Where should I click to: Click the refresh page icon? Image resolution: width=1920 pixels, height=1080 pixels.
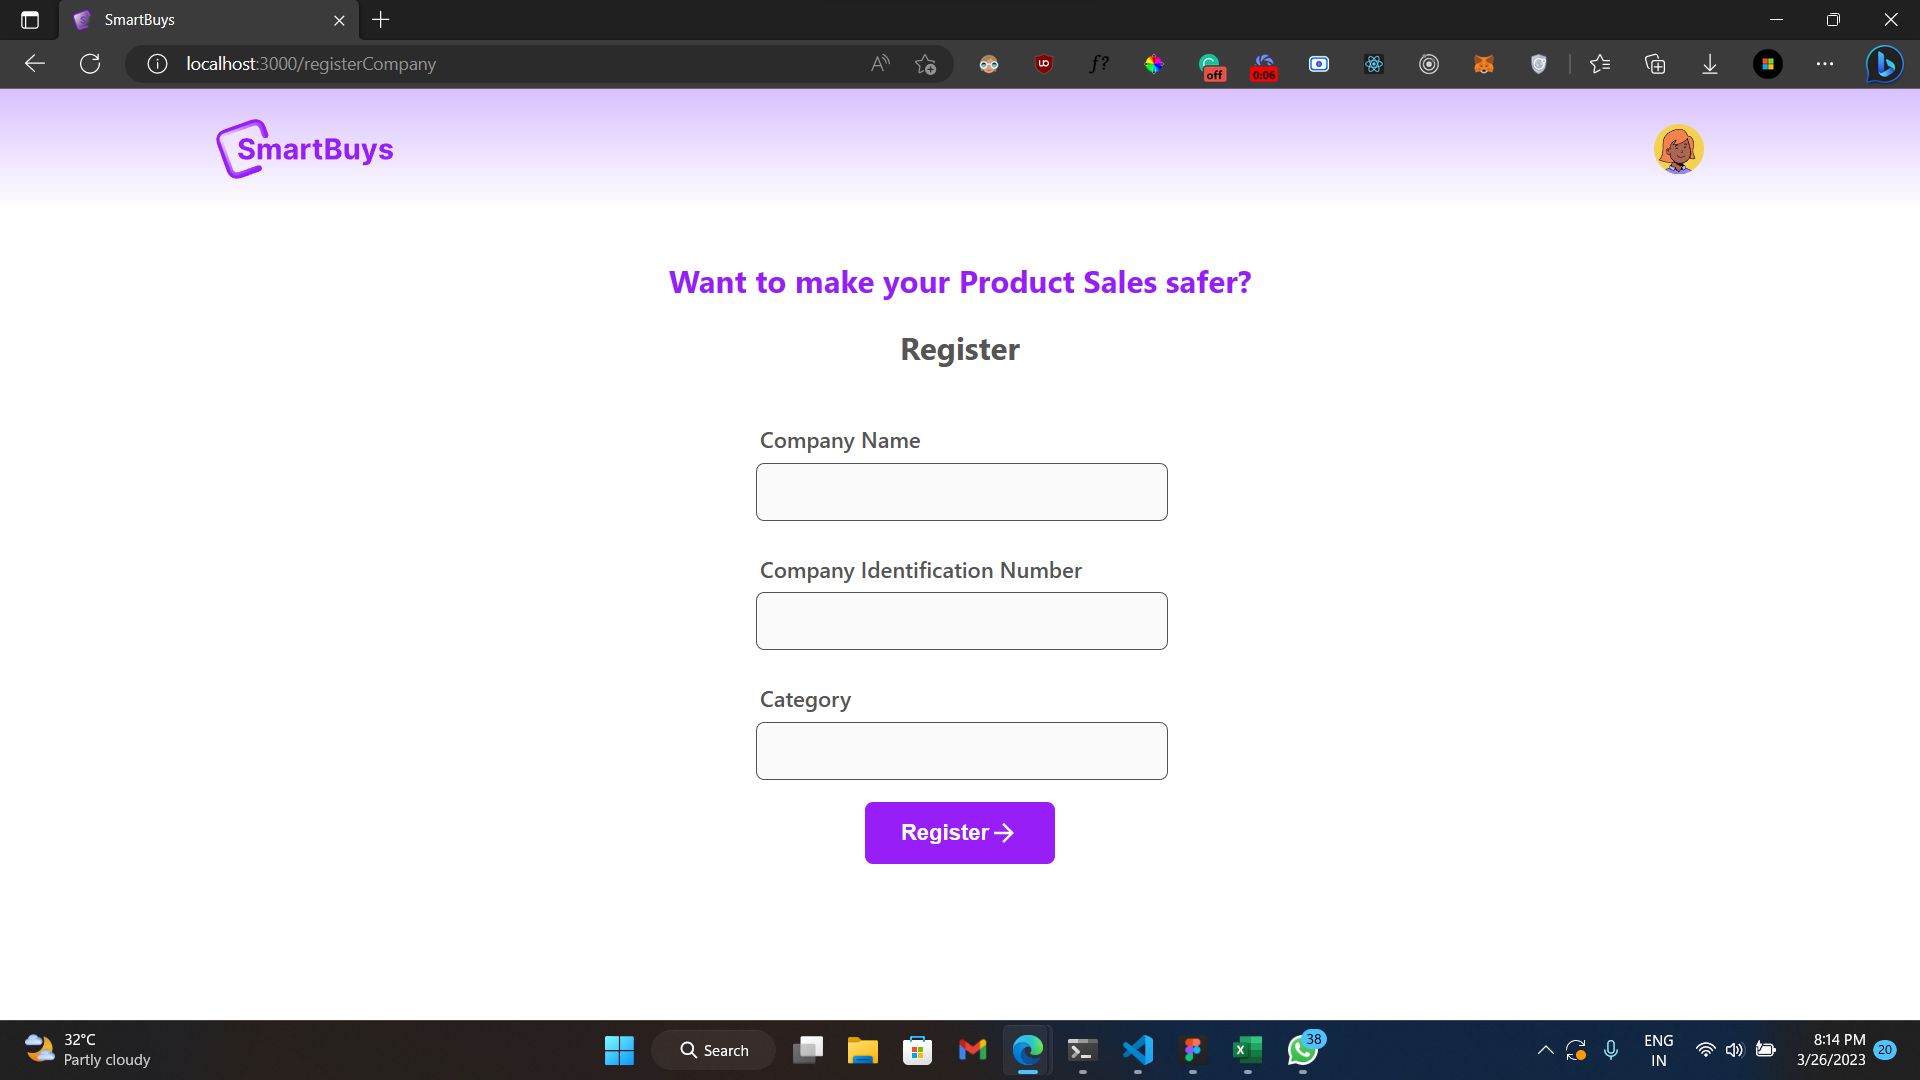click(x=88, y=63)
